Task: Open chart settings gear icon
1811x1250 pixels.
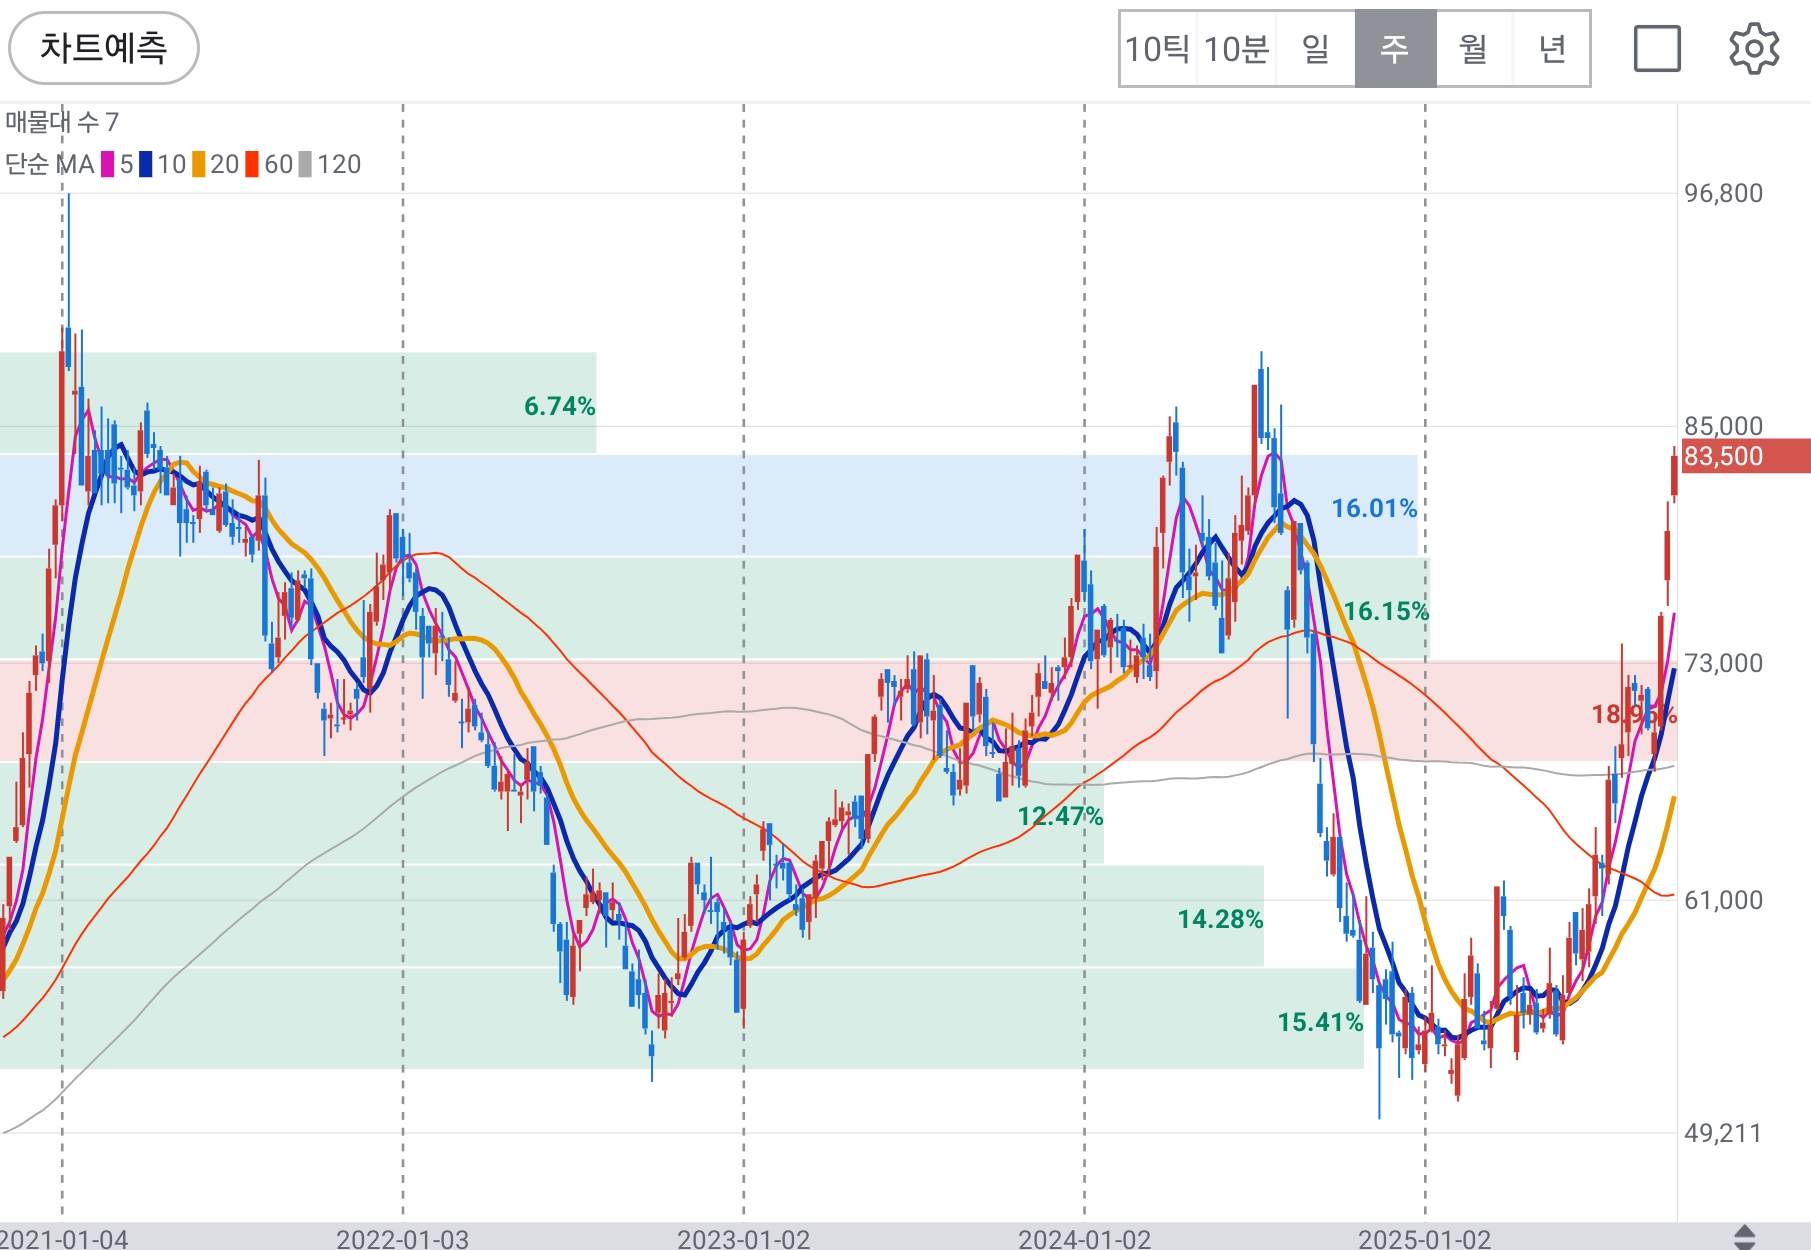Action: click(x=1754, y=49)
